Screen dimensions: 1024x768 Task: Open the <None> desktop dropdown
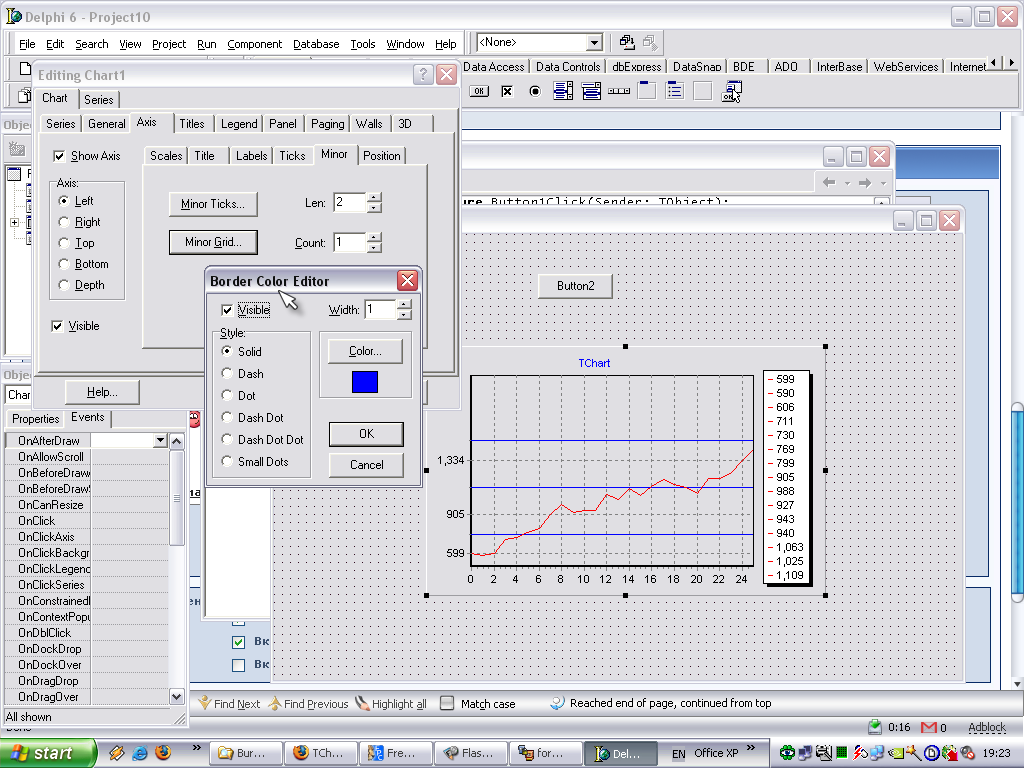(x=594, y=43)
